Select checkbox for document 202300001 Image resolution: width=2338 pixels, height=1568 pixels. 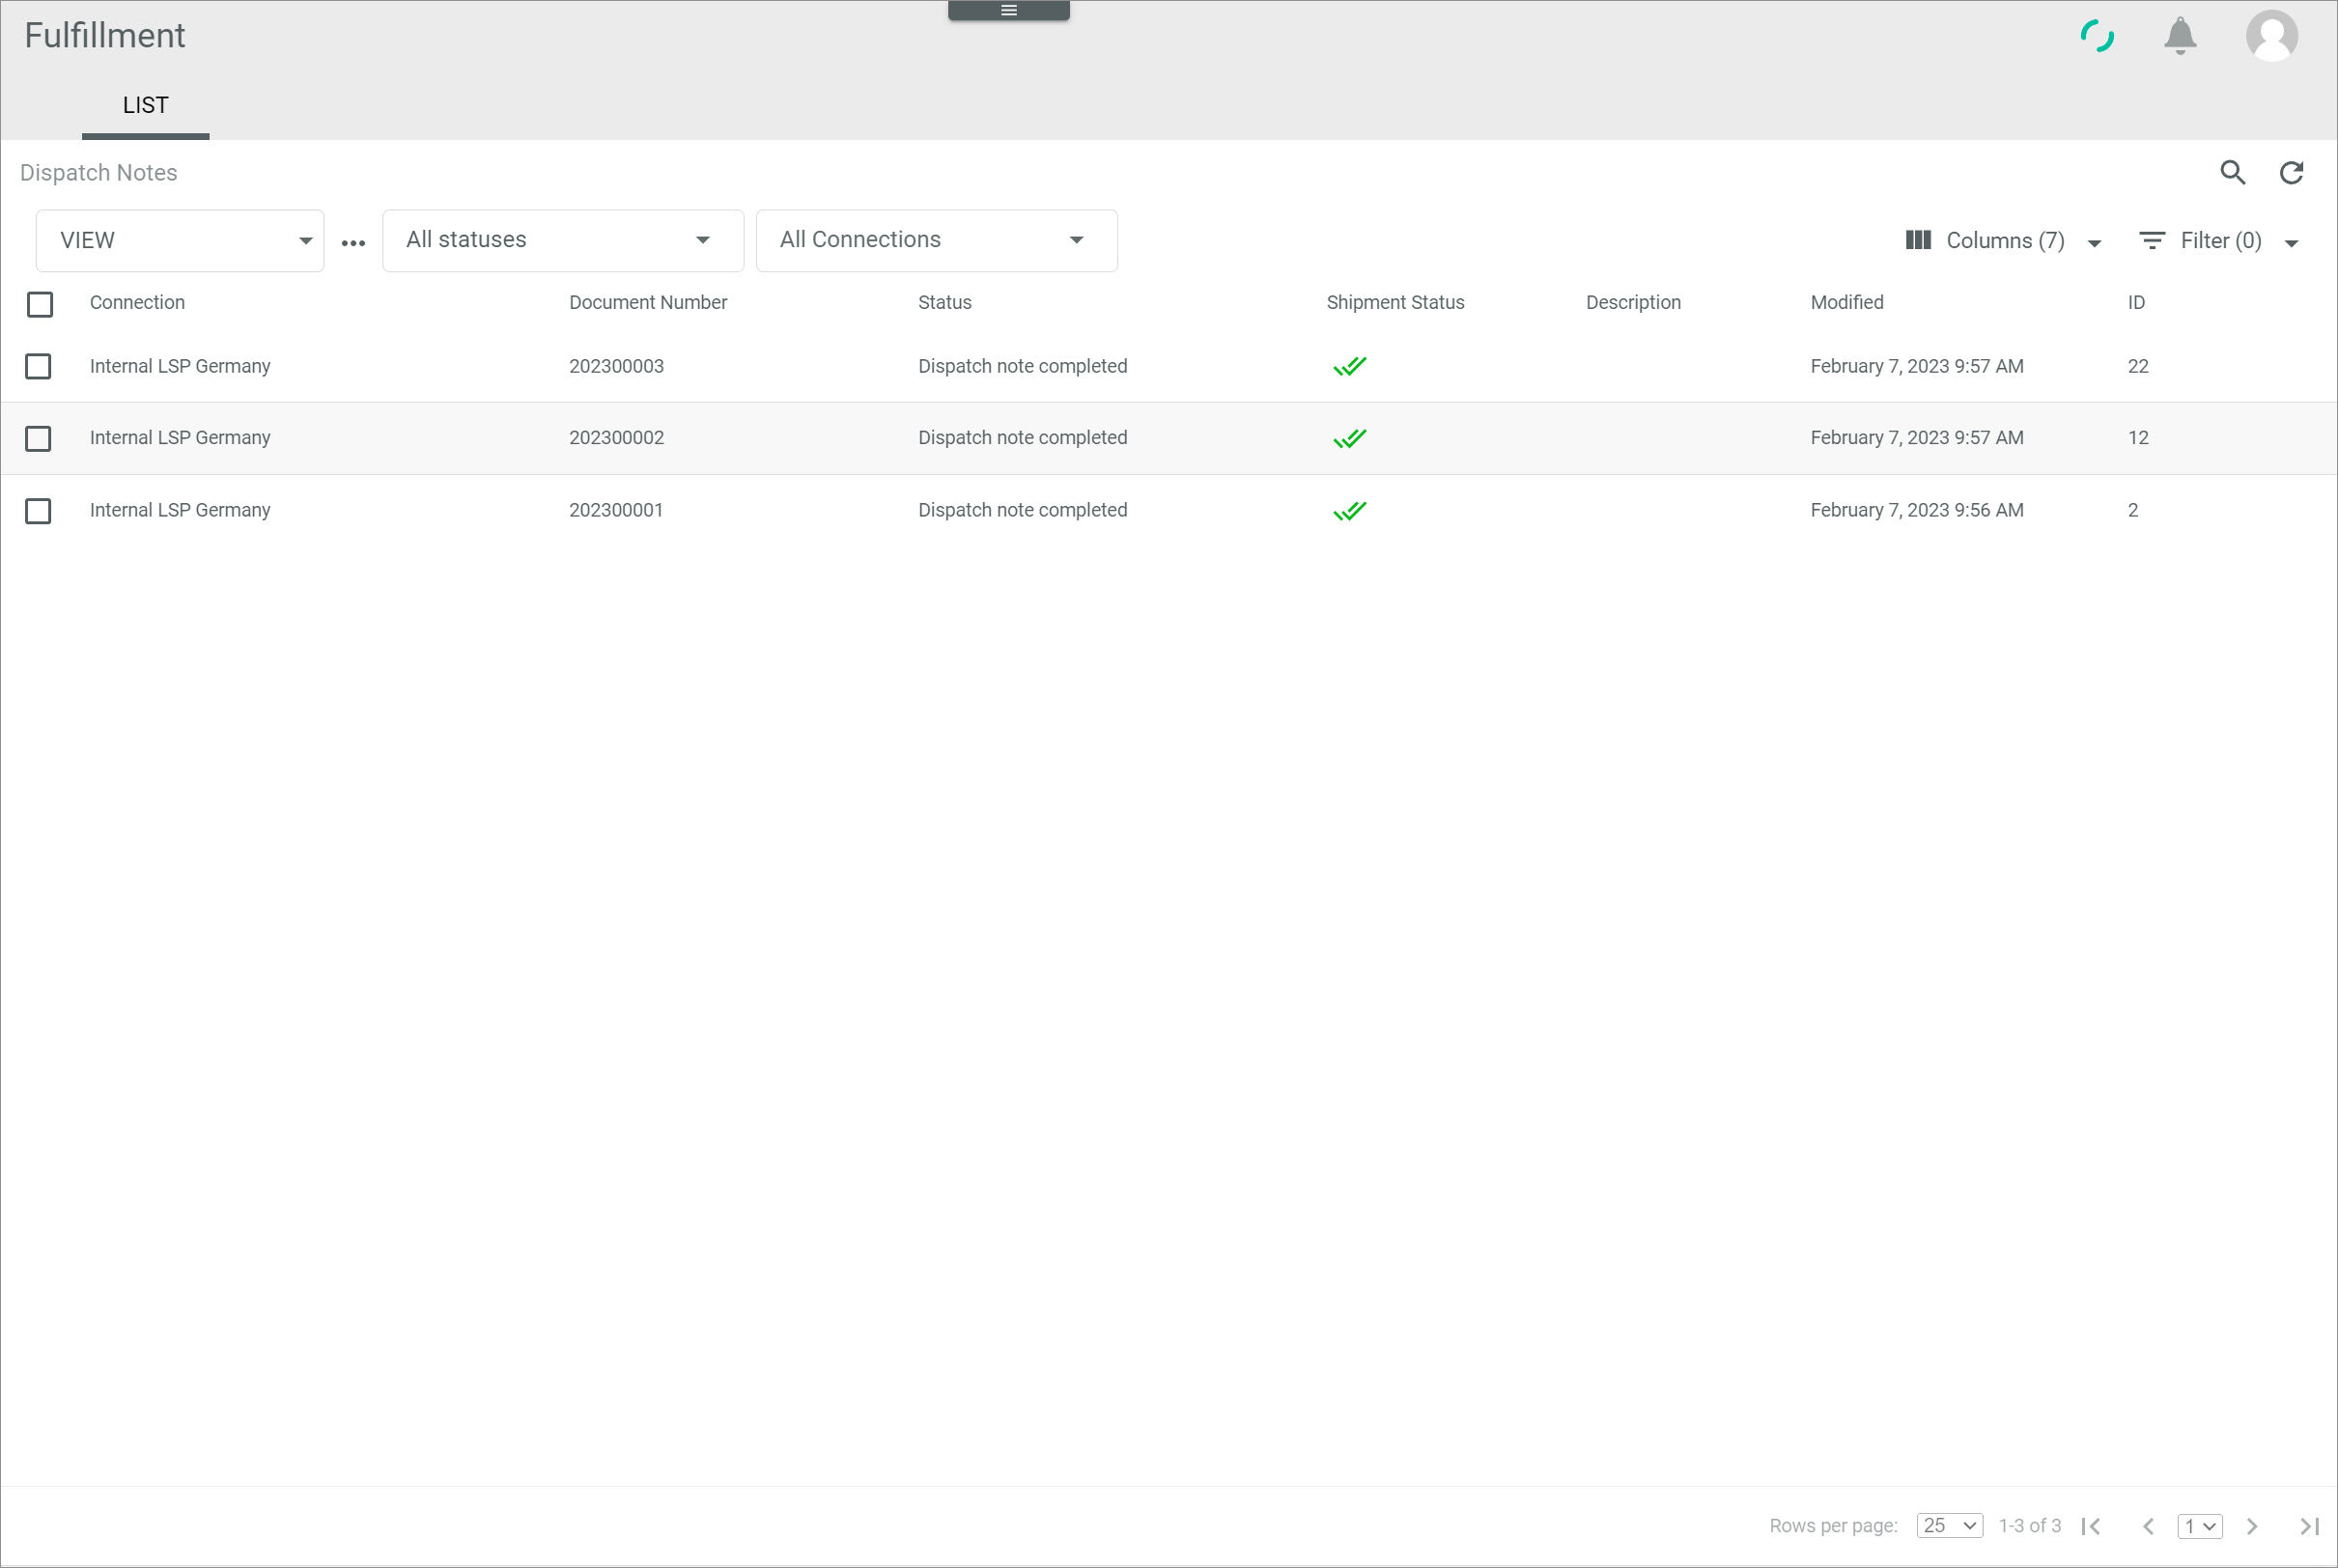(x=38, y=511)
